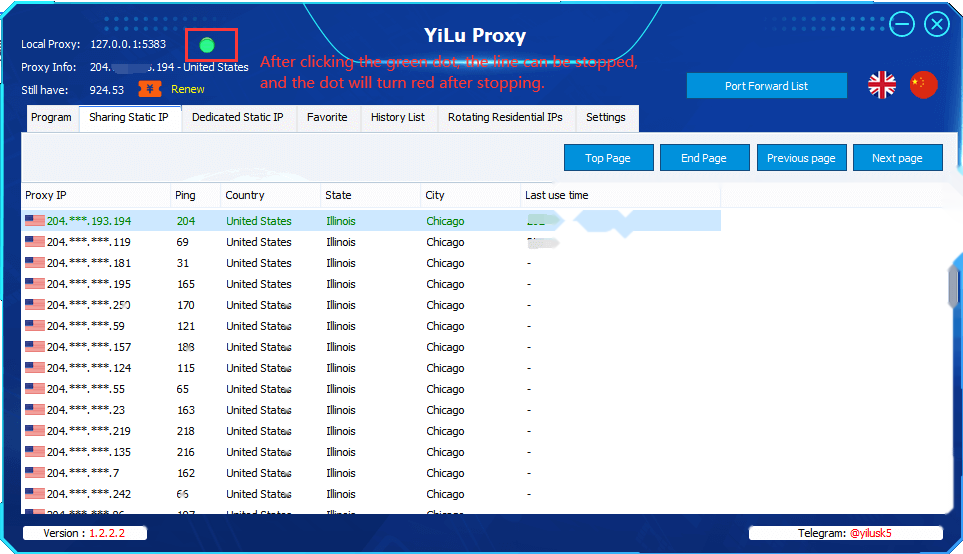Open the Favorite tab
The height and width of the screenshot is (554, 963).
point(327,118)
